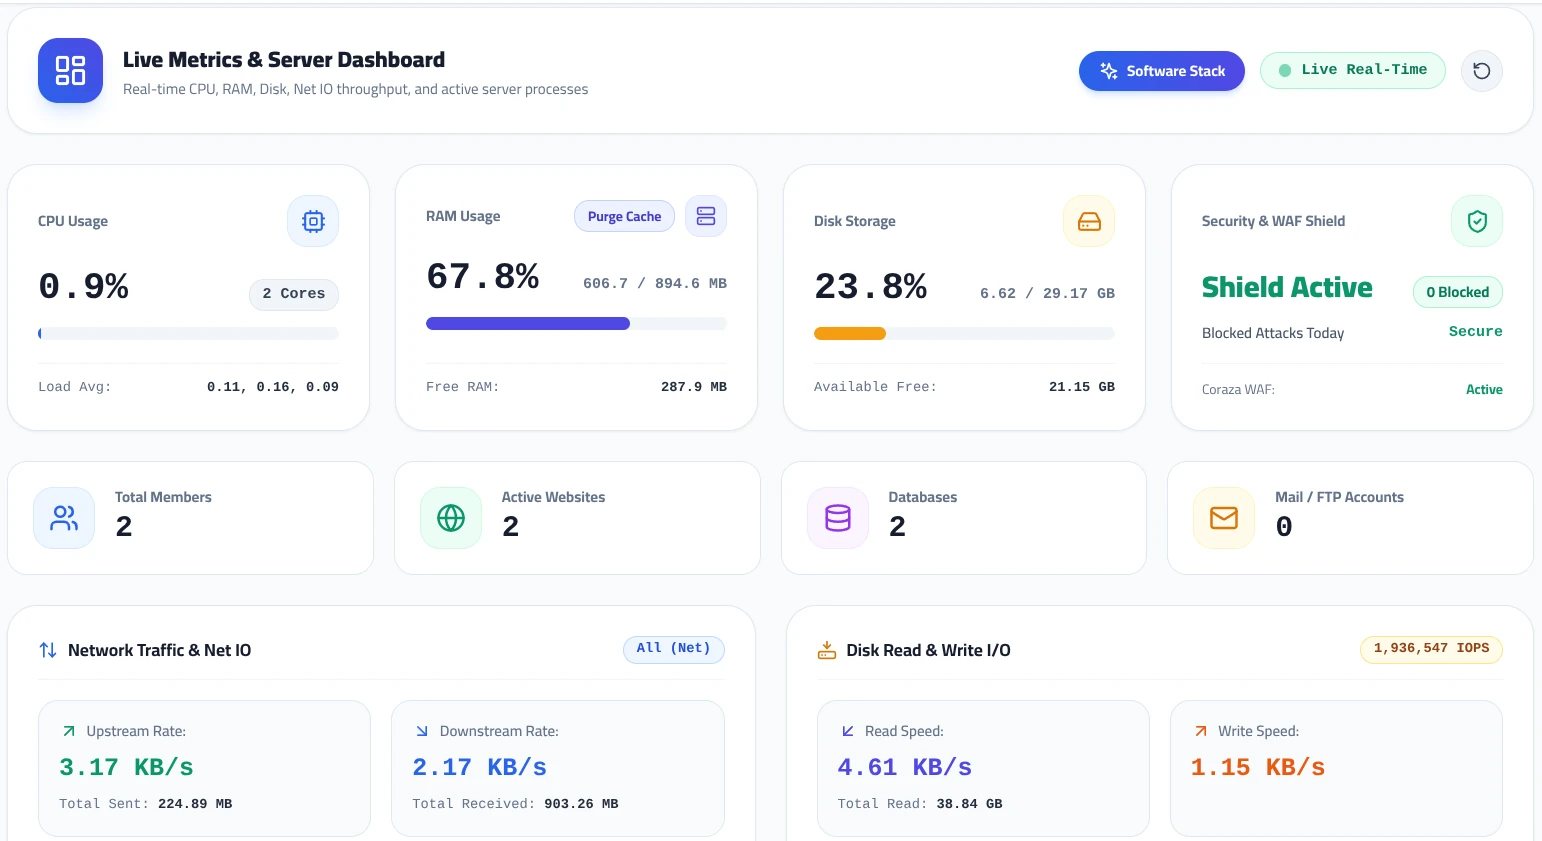Screen dimensions: 1542x841
Task: Click the Live Real-Time status pill
Action: (x=1353, y=70)
